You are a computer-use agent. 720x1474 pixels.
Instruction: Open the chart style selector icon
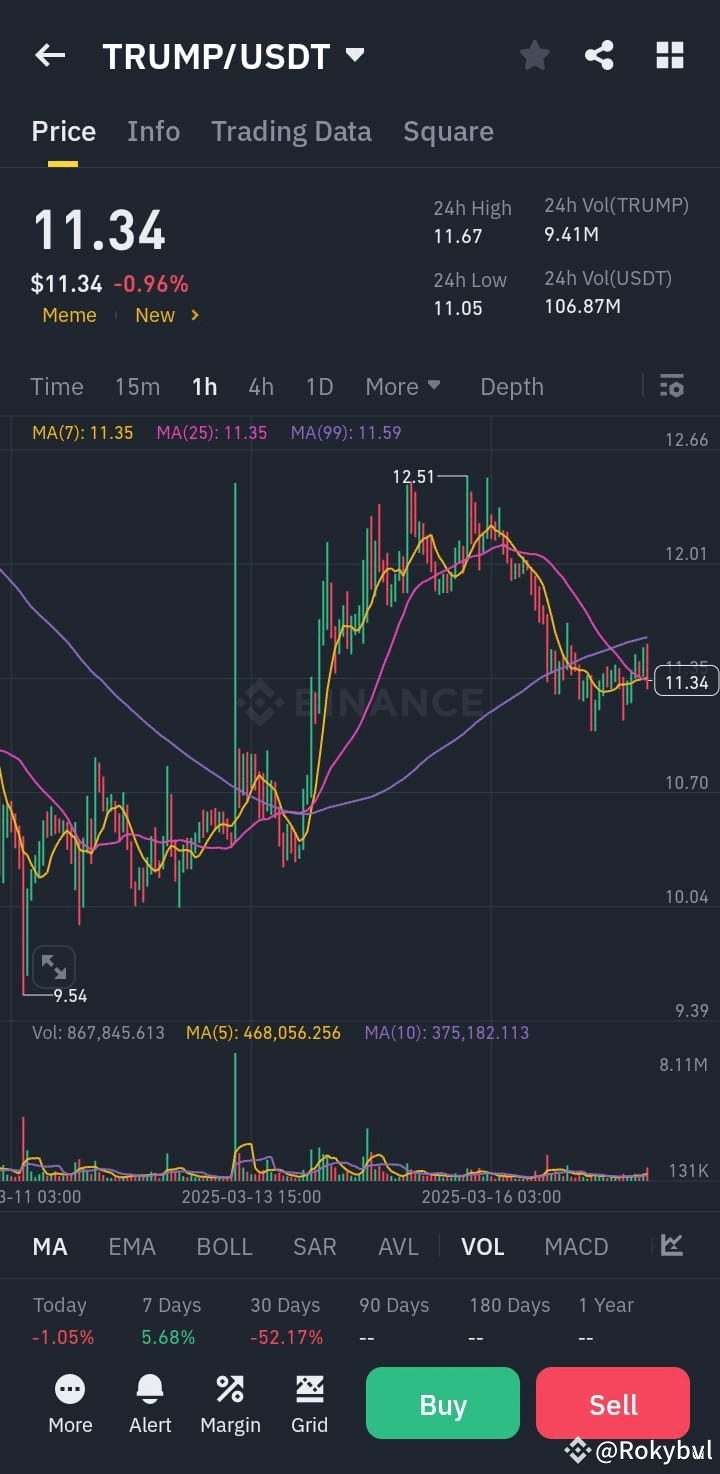coord(671,1245)
